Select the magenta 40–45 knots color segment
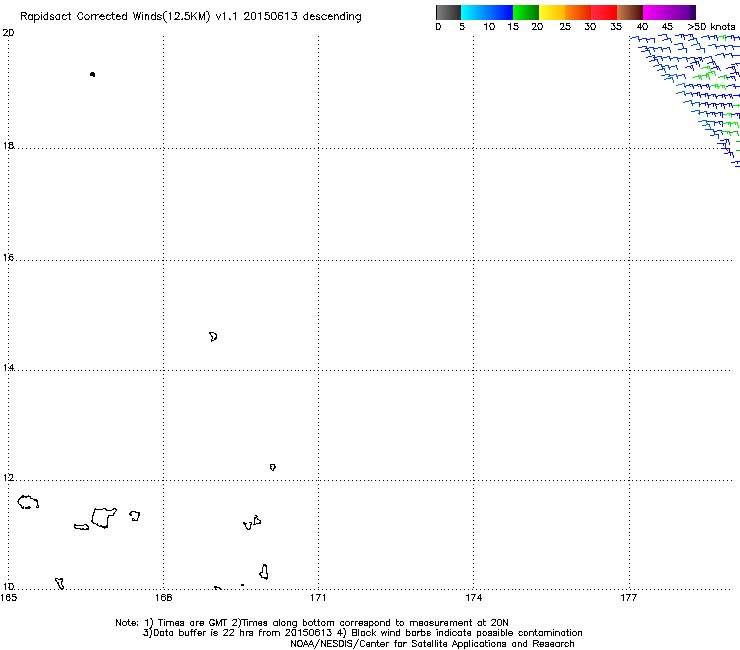Viewport: 740px width, 650px height. point(656,12)
